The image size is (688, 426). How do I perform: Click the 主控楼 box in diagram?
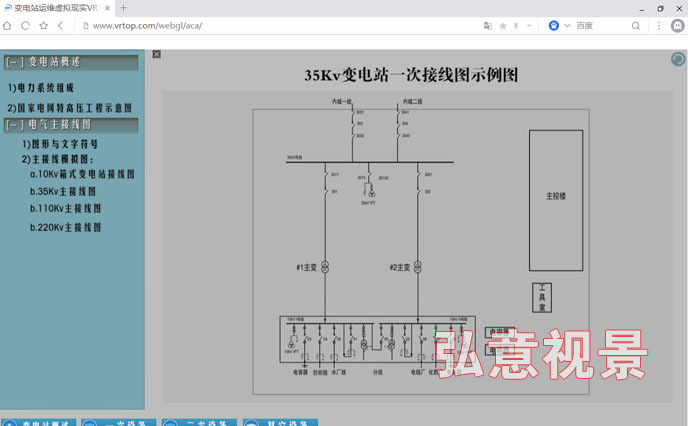(x=556, y=200)
